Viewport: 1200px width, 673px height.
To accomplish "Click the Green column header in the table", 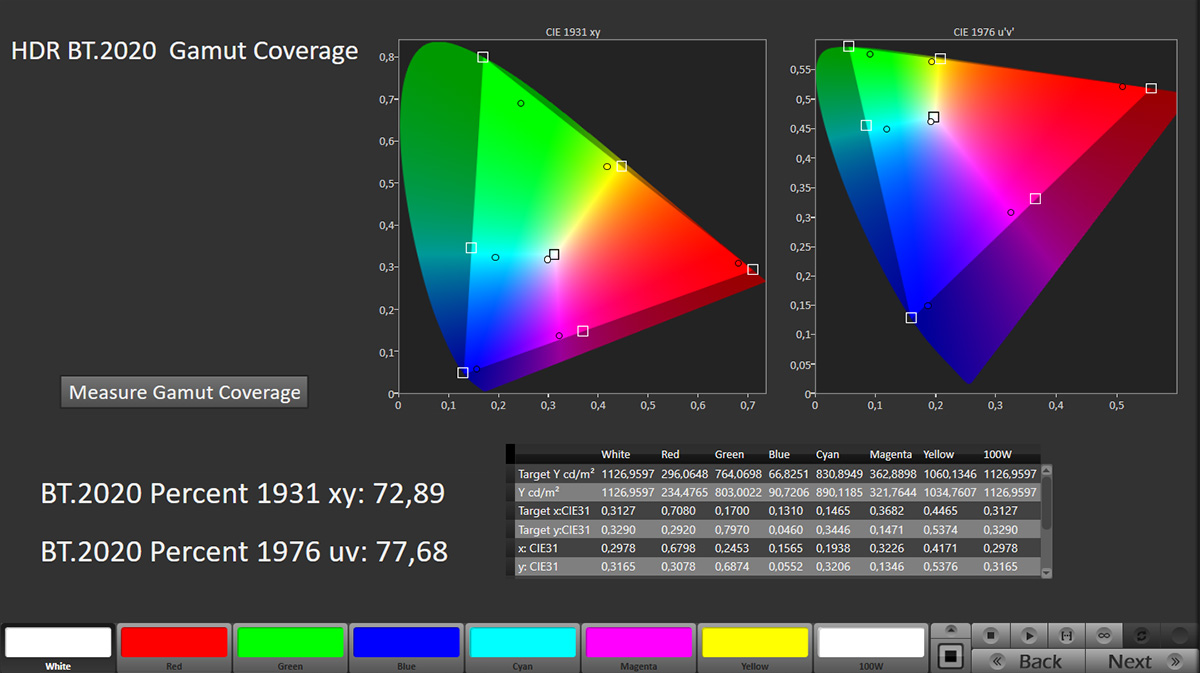I will click(x=729, y=454).
